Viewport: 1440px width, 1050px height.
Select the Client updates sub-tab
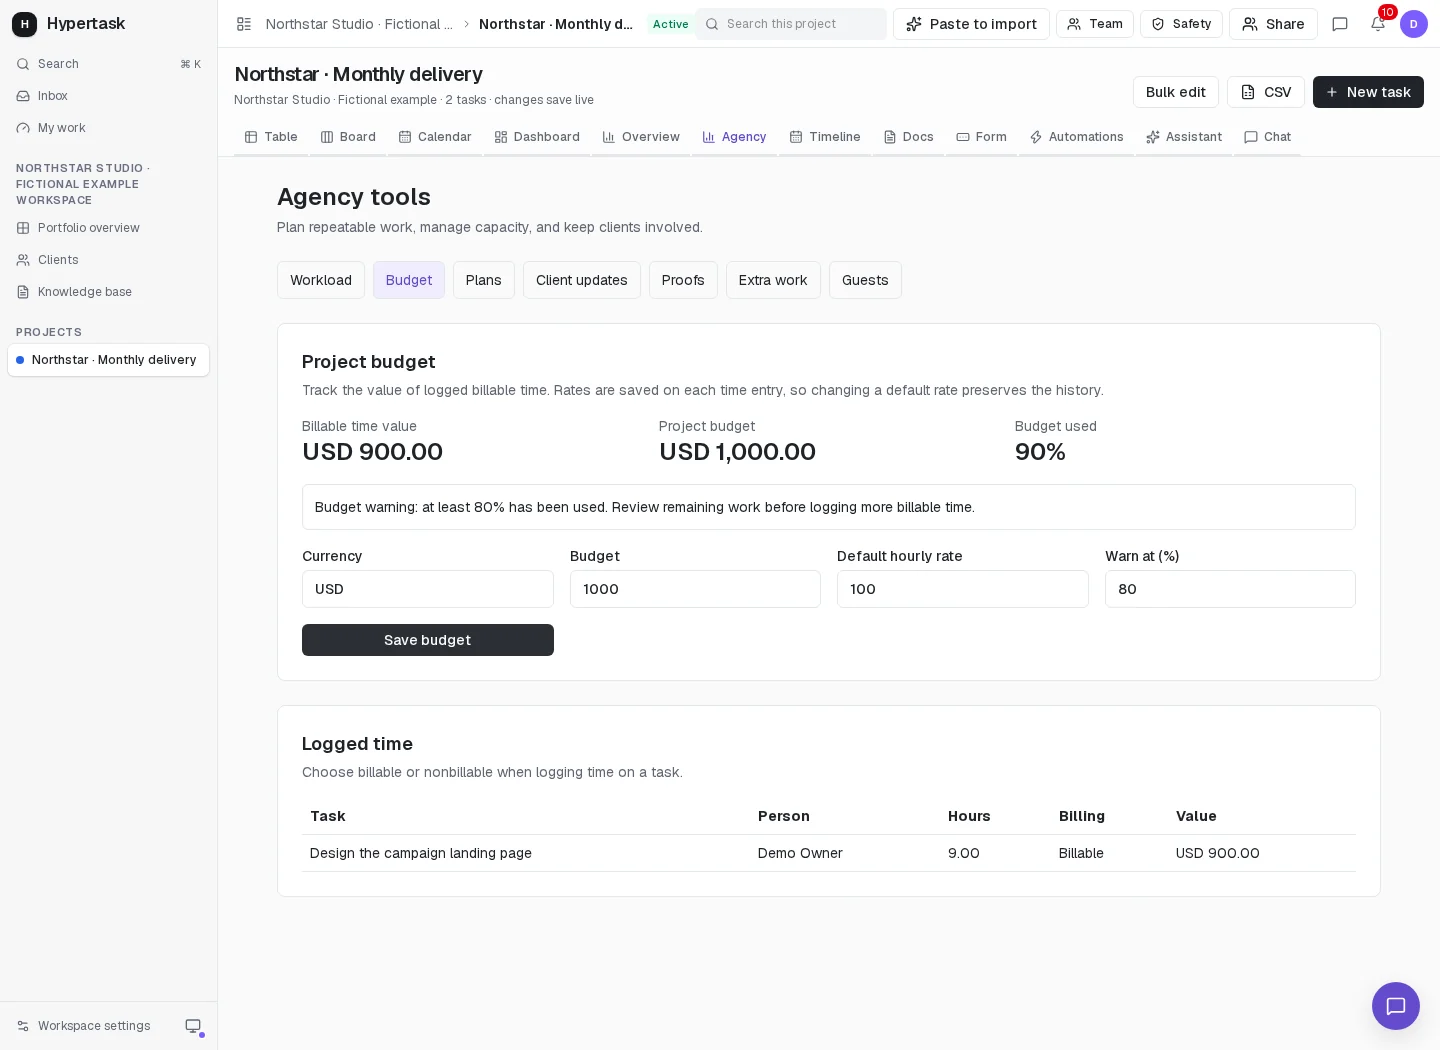582,280
